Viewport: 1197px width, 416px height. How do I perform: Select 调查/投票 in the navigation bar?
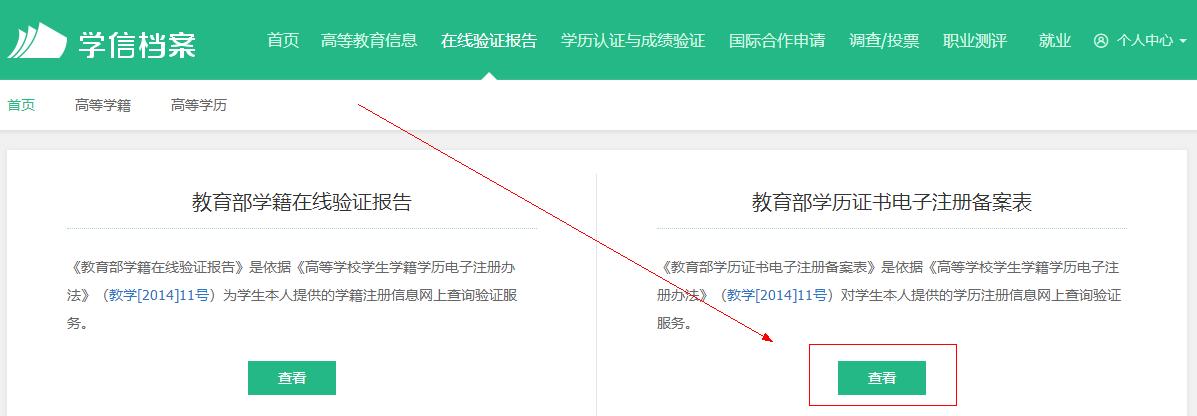883,41
